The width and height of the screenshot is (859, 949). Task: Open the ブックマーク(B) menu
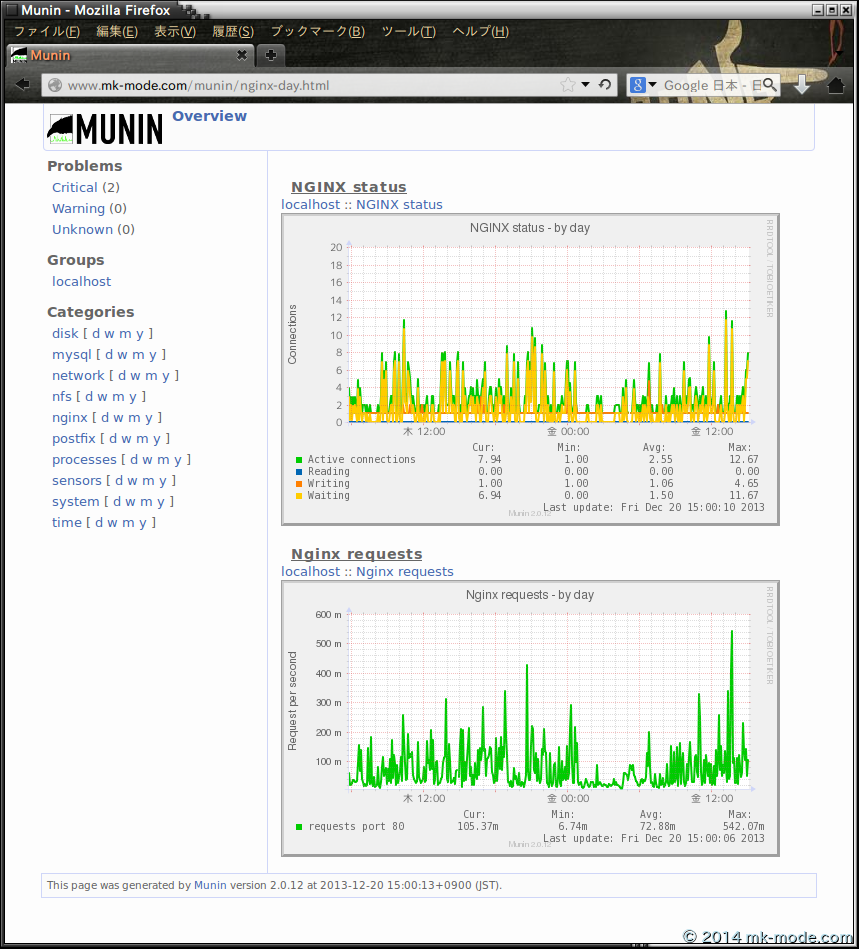coord(317,31)
